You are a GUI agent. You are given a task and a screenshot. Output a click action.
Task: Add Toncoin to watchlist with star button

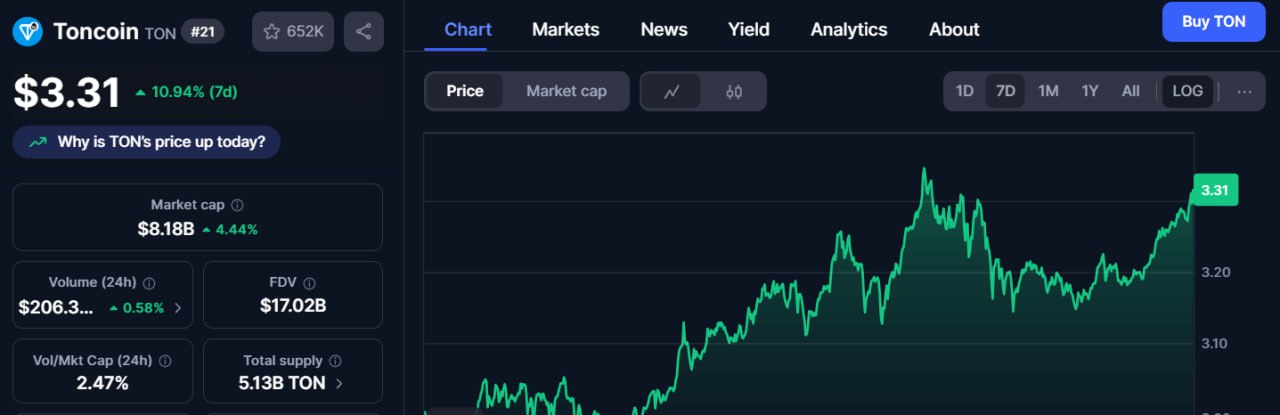click(x=293, y=32)
